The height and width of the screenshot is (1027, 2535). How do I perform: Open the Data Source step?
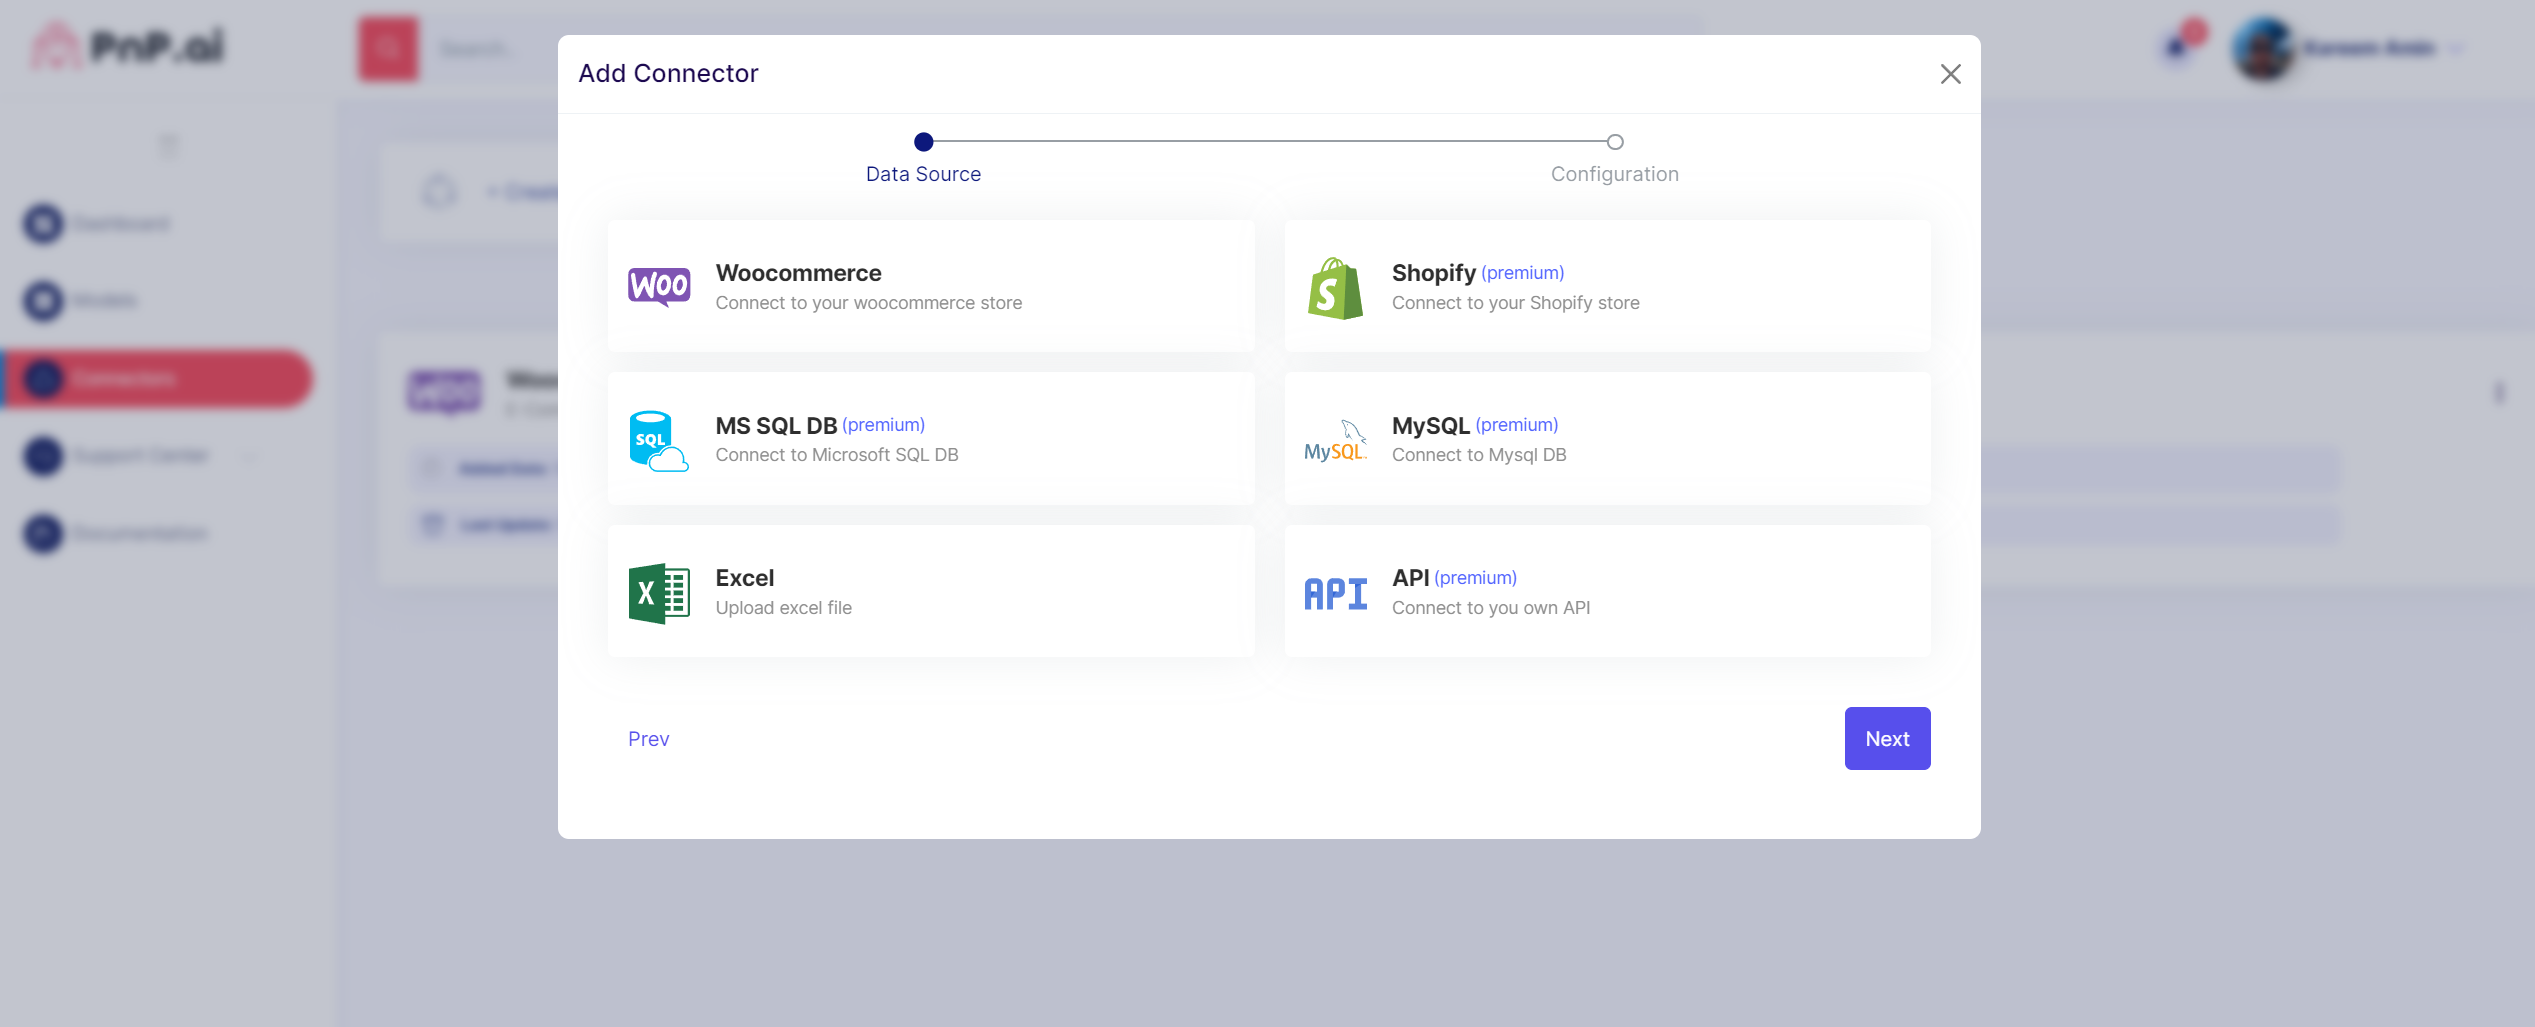click(x=923, y=174)
